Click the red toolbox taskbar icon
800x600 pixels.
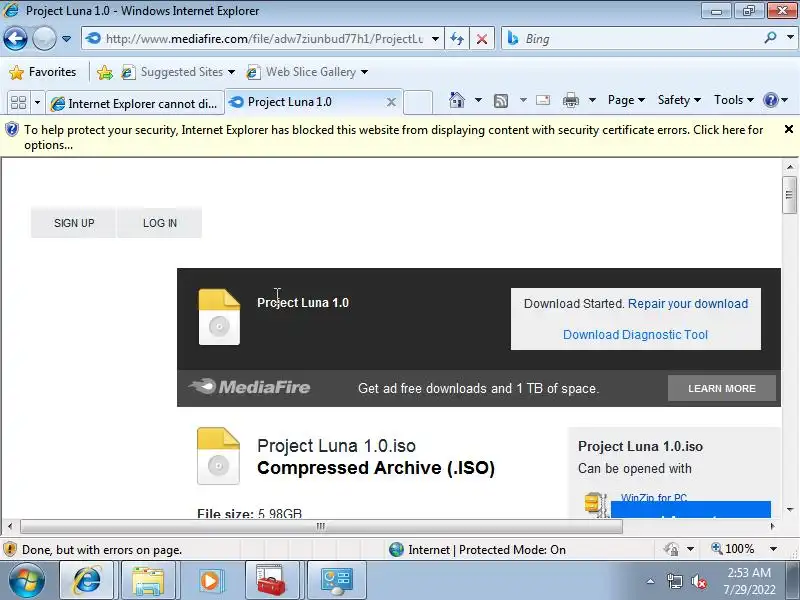(271, 581)
